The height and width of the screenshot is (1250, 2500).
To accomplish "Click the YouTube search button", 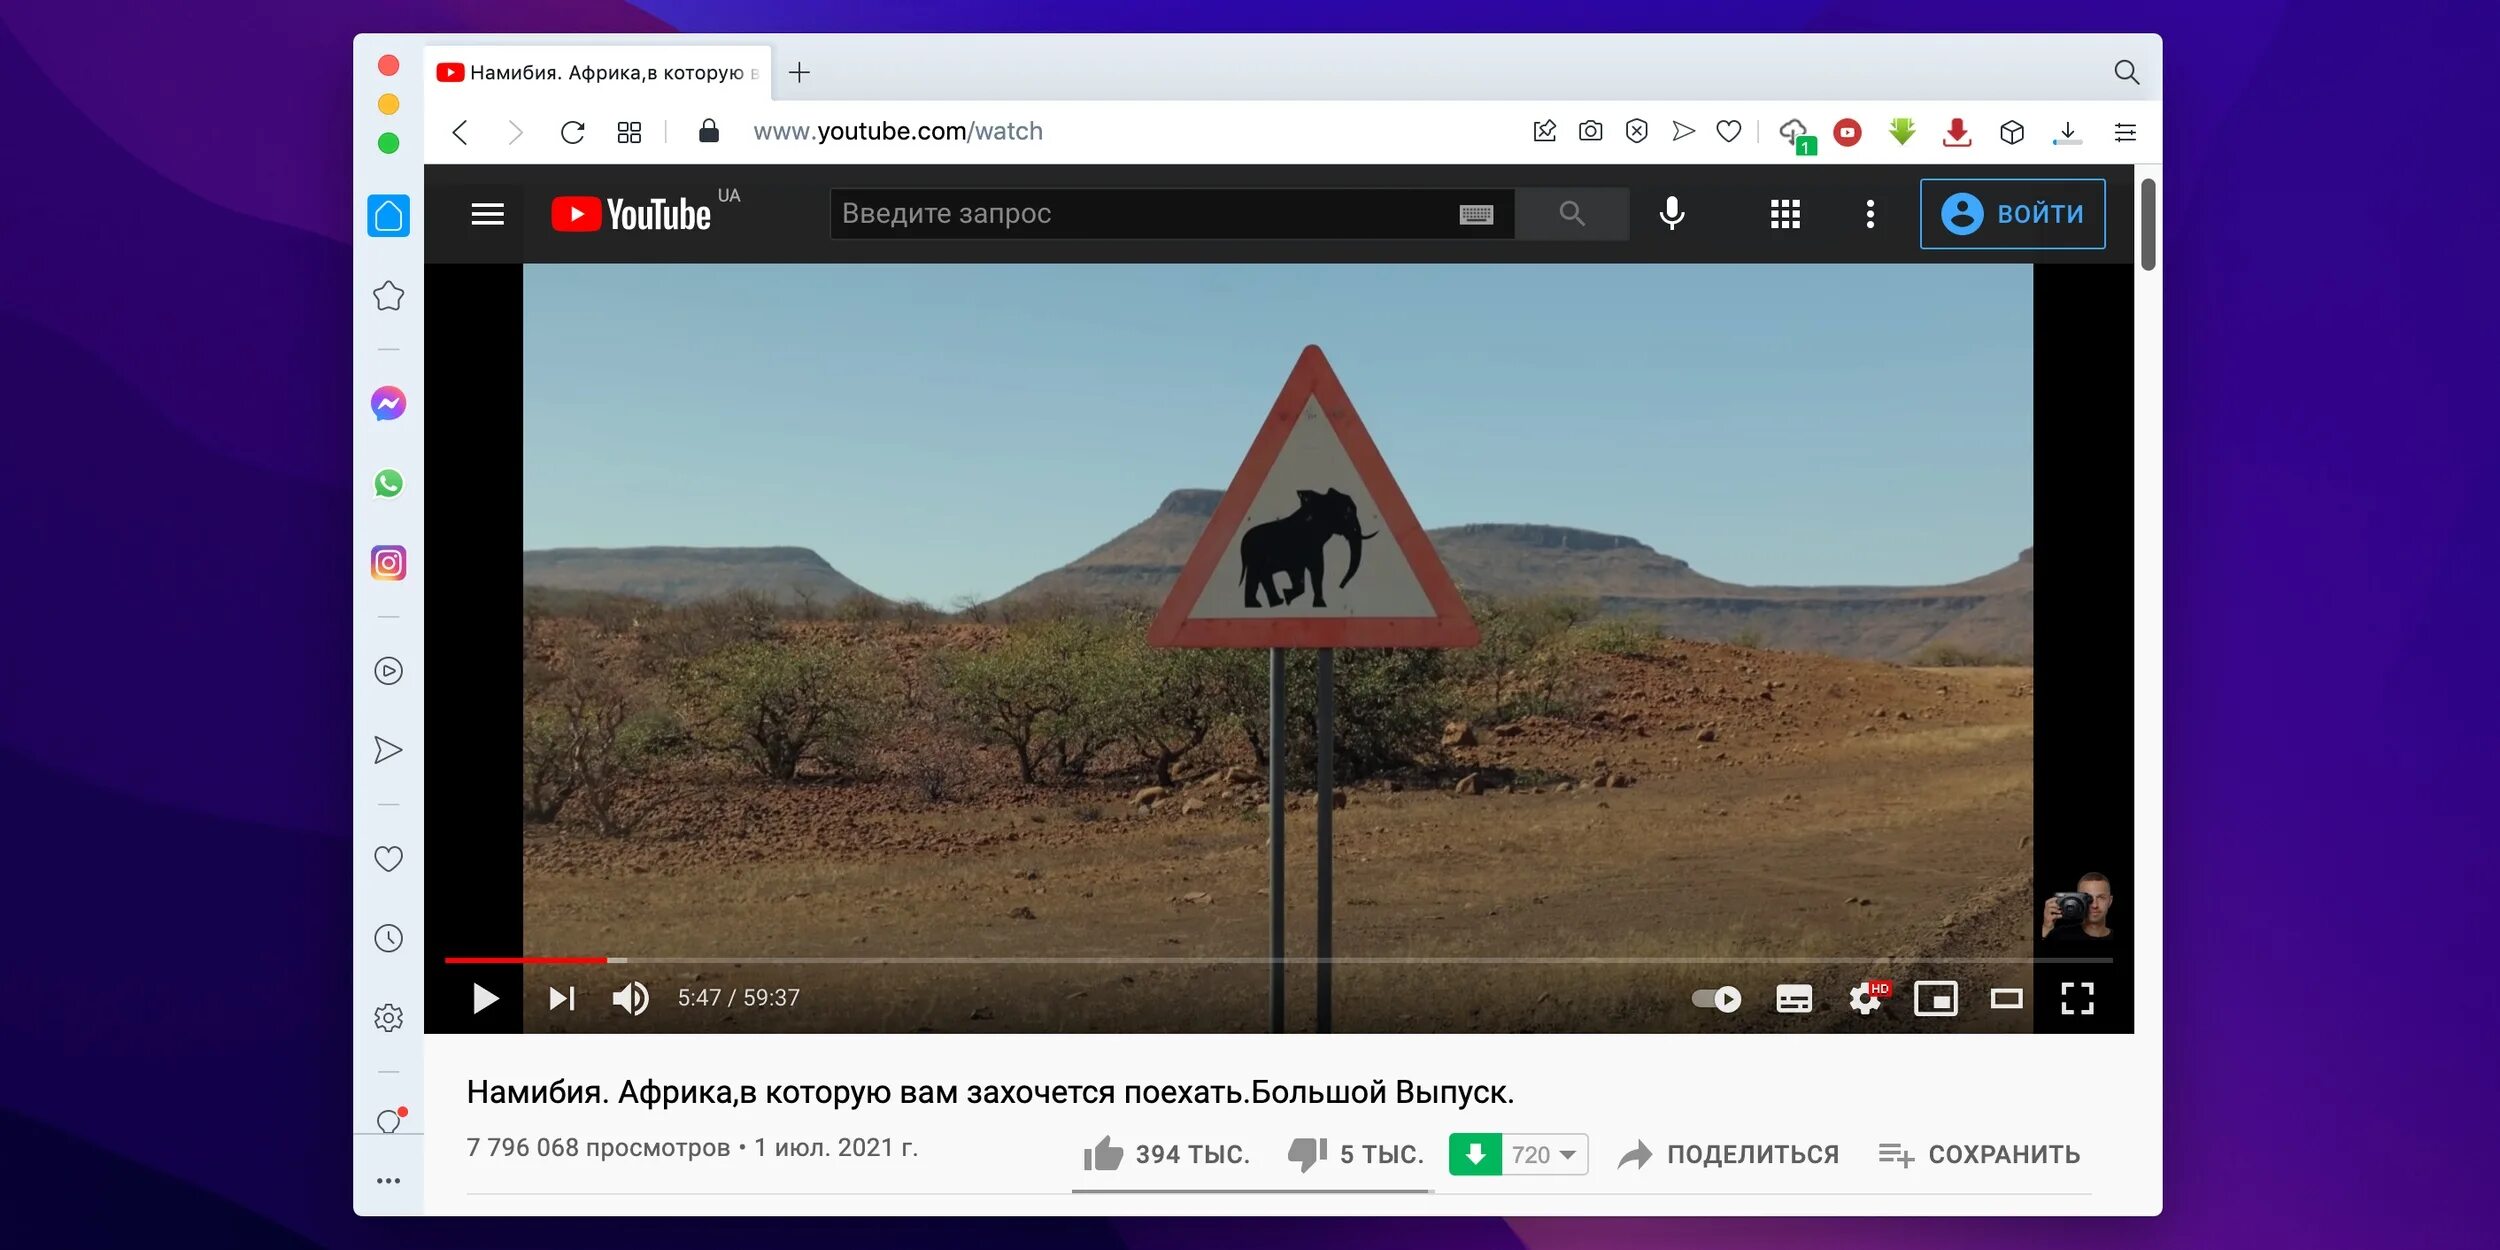I will [x=1572, y=213].
